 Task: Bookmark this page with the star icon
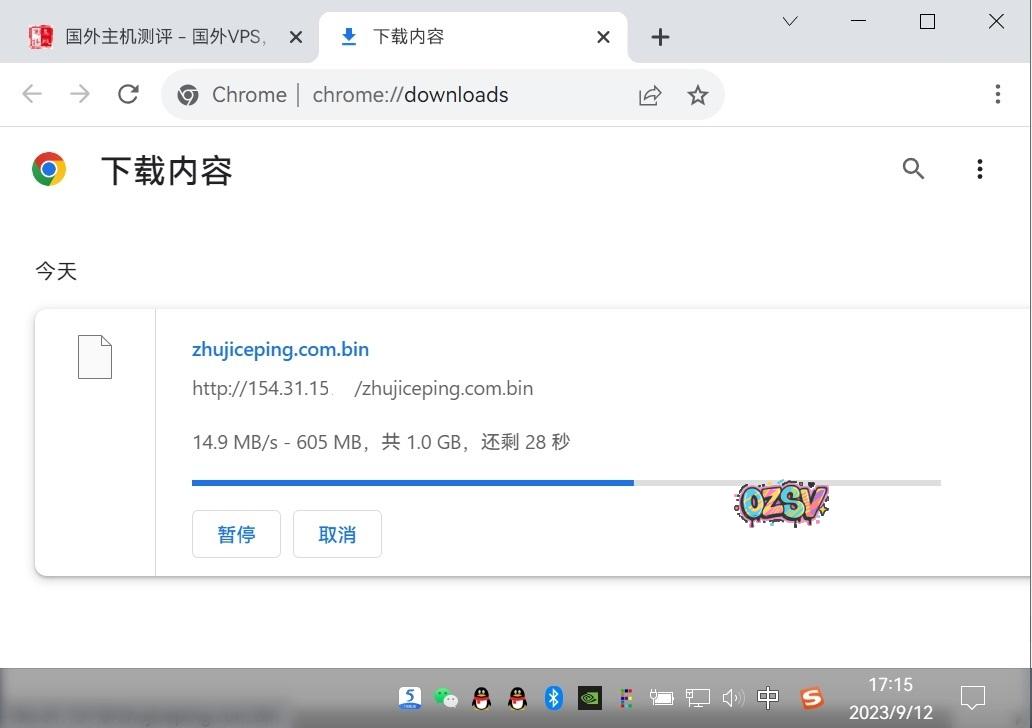[x=698, y=95]
